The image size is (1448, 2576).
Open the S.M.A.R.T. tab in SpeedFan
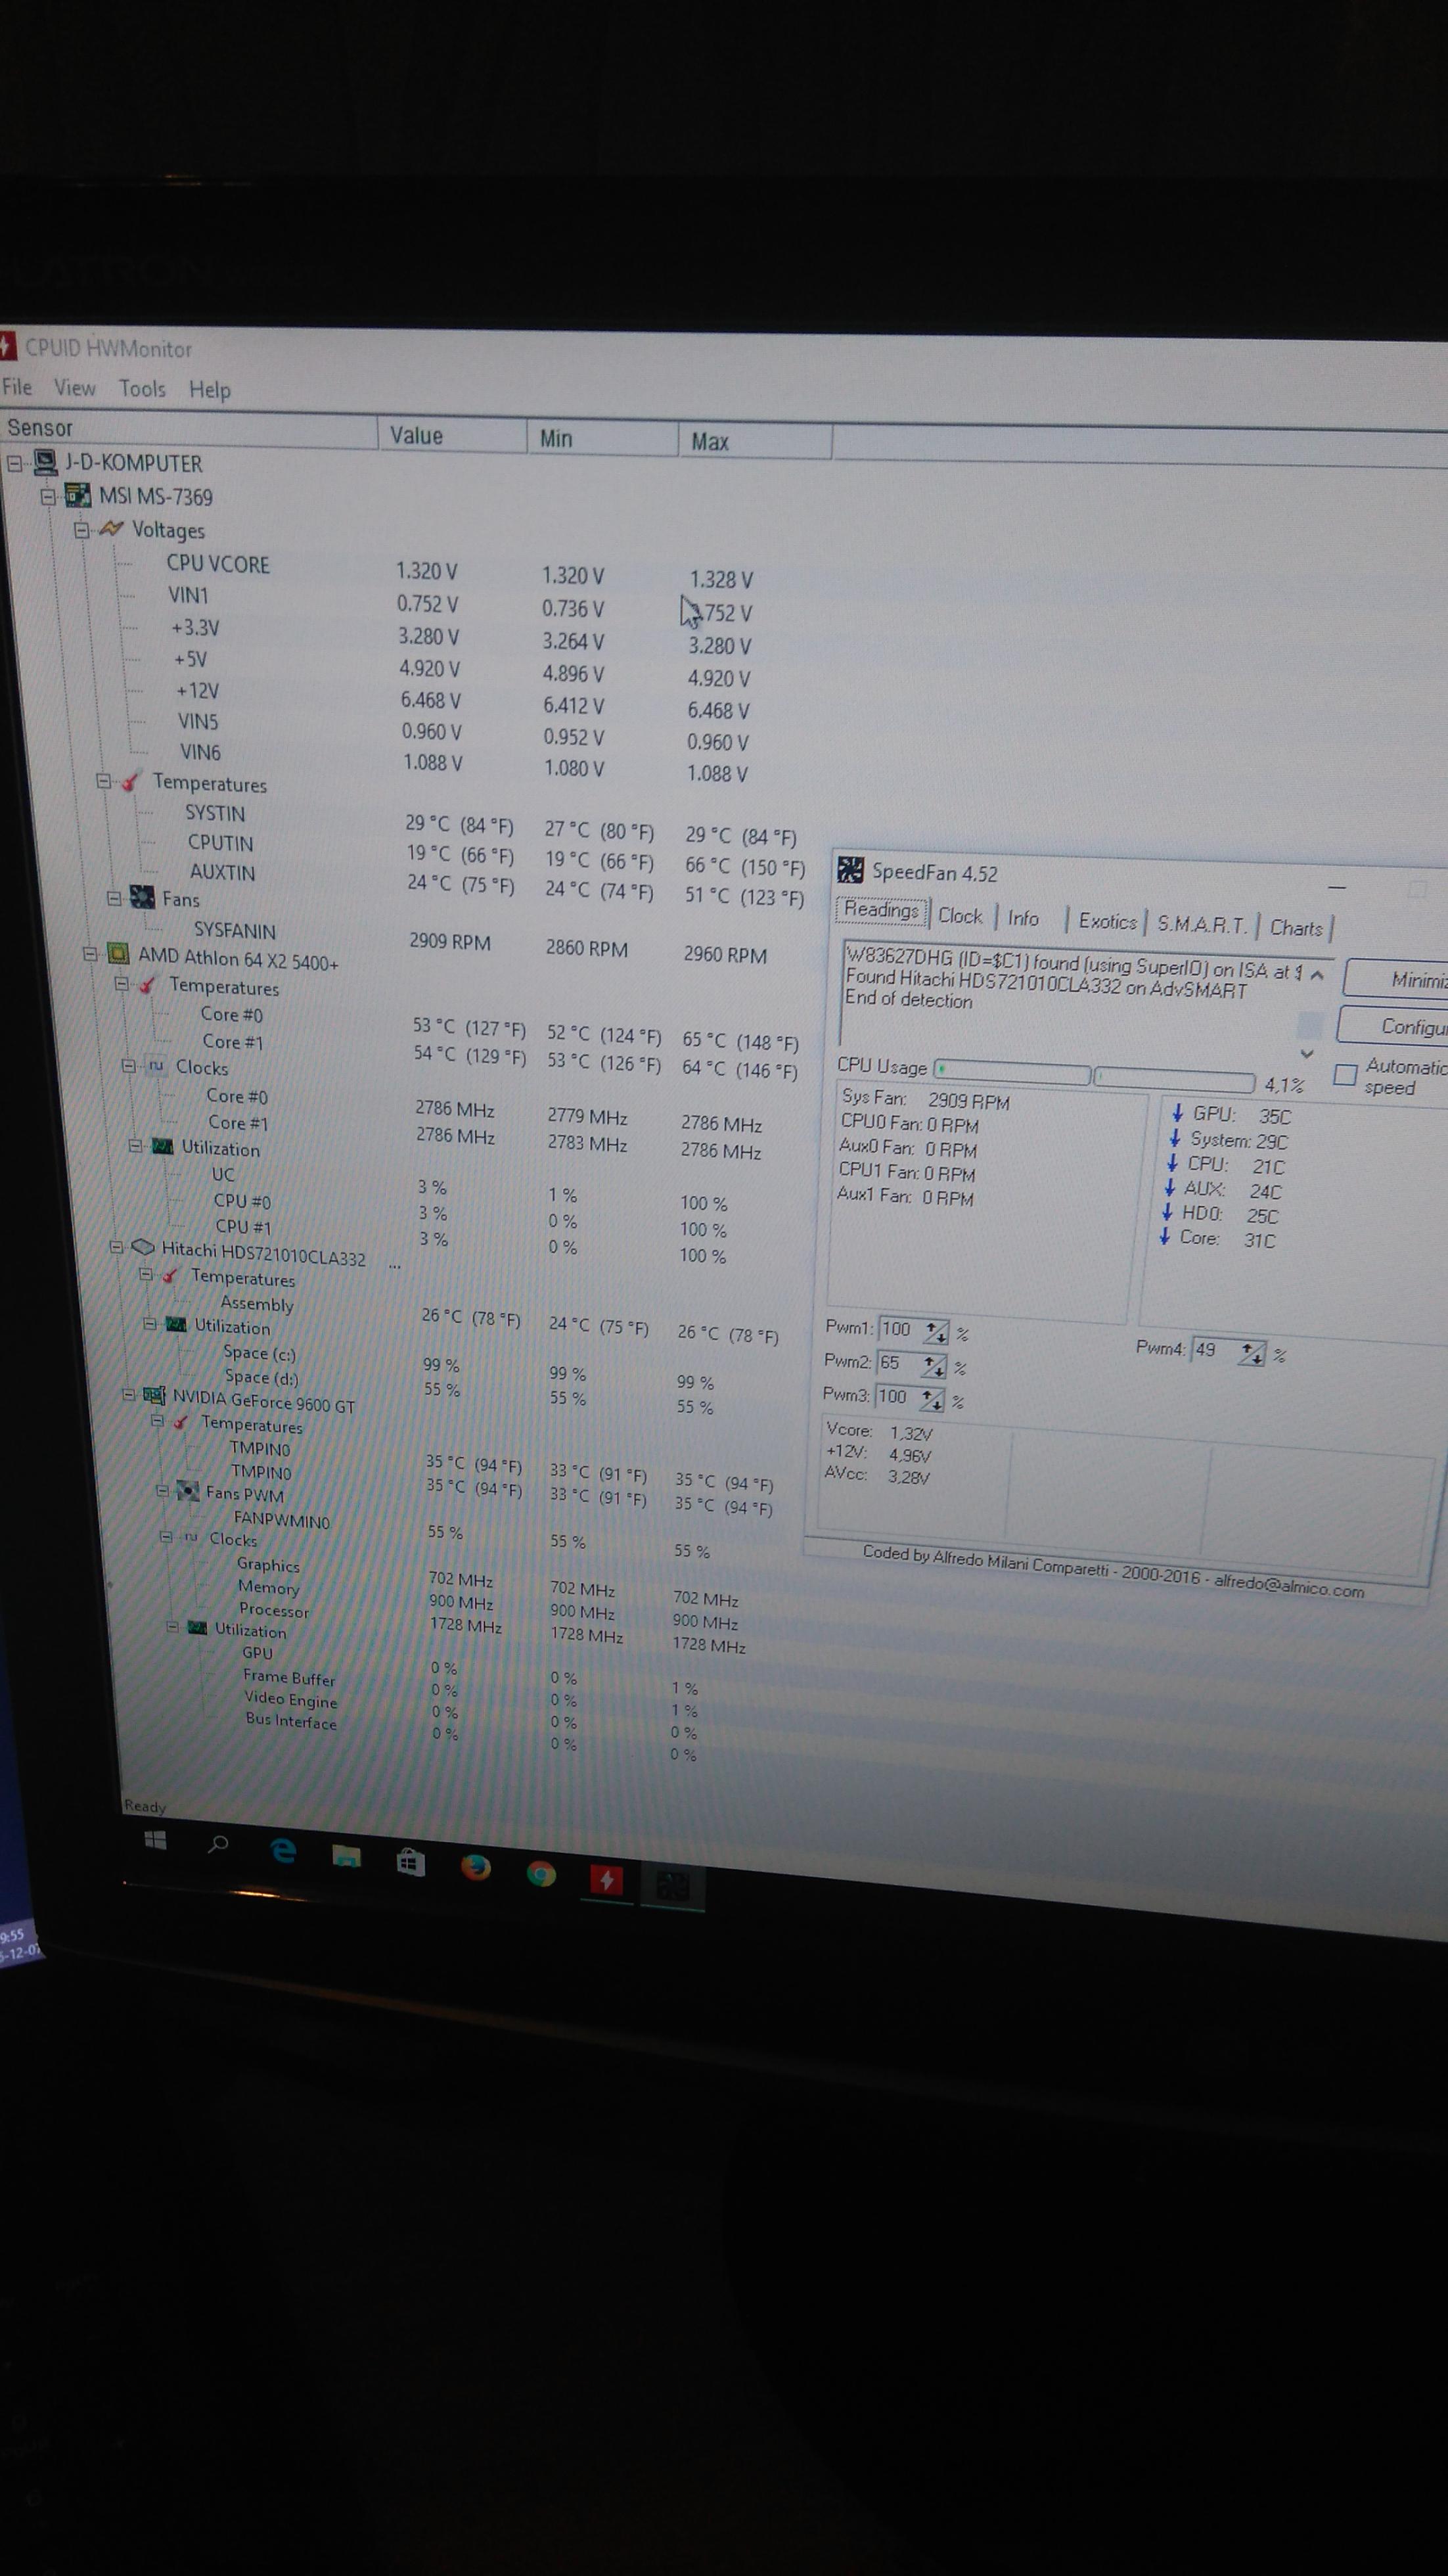point(1202,925)
